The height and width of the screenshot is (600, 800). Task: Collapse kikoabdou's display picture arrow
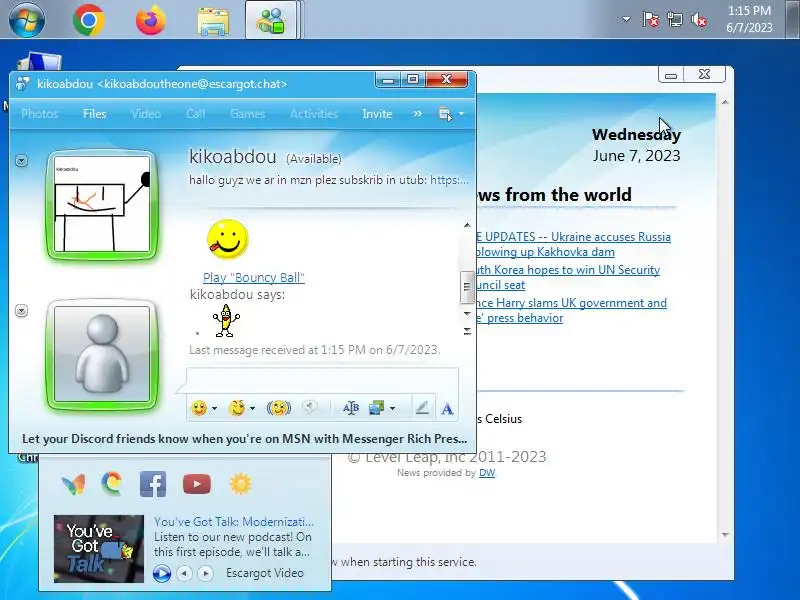[21, 161]
